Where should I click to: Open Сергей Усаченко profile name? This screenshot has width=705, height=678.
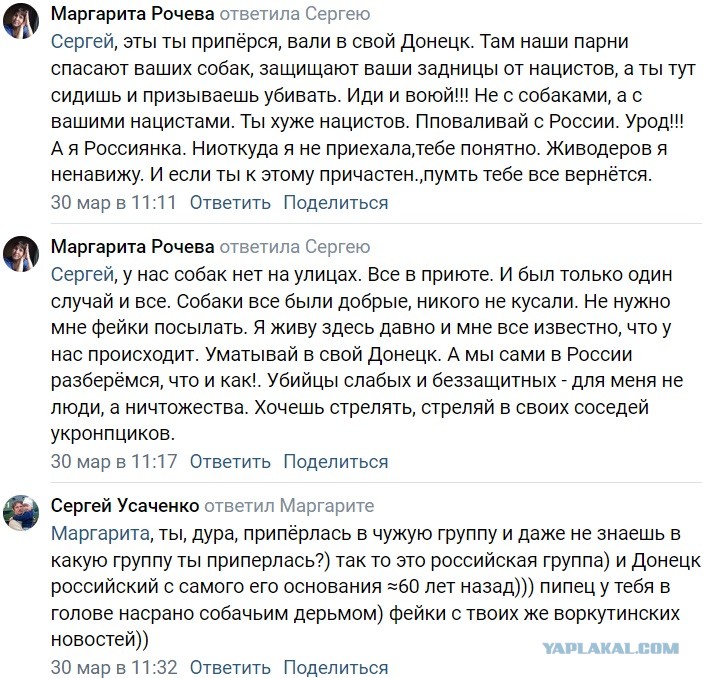(x=125, y=506)
